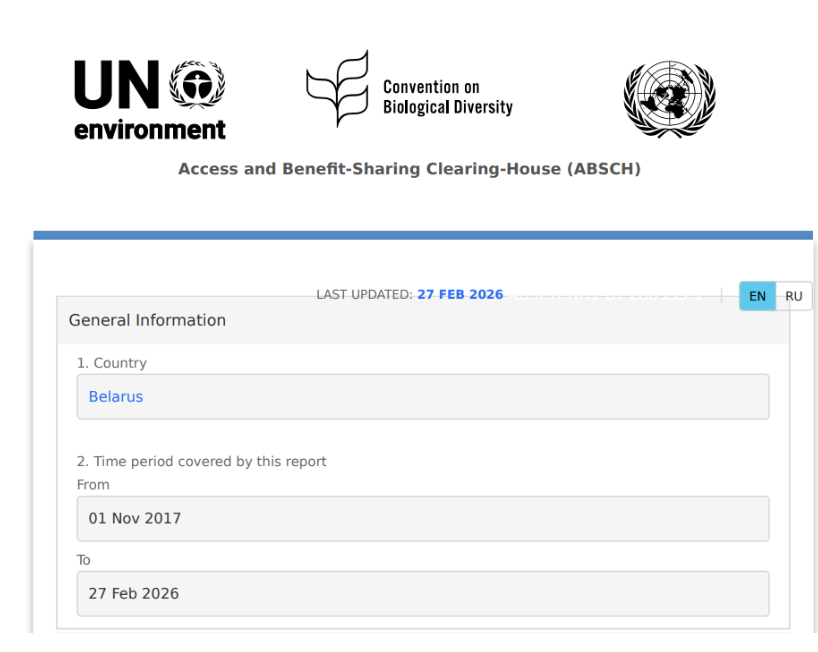Click the 'To' label above end date
Viewport: 818px width, 652px height.
point(84,560)
